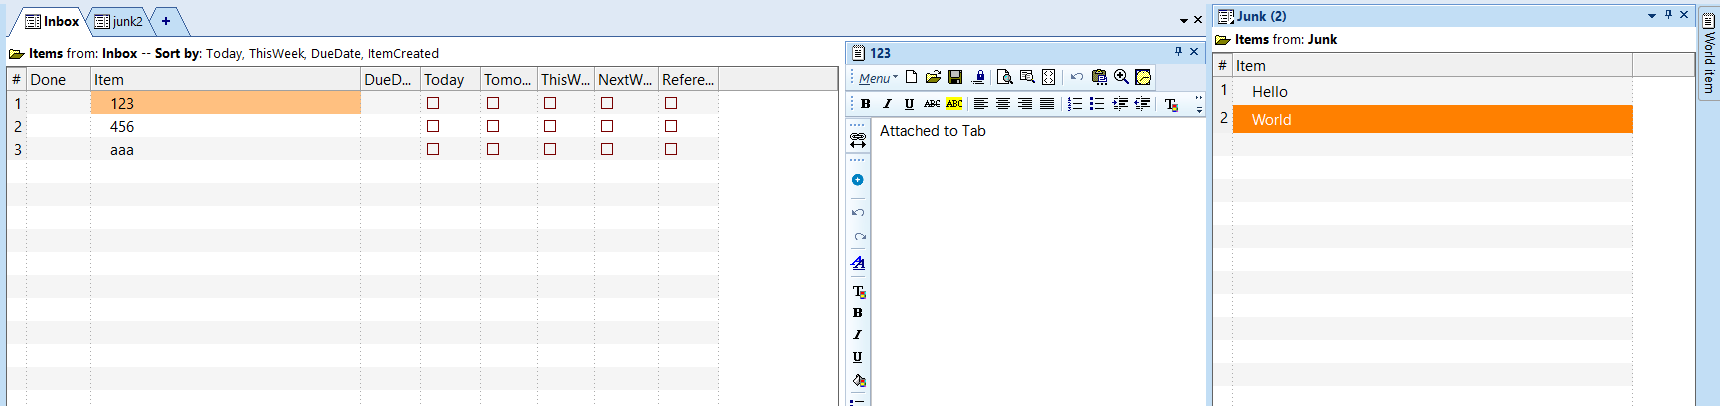Add a new tab with plus button
Screen dimensions: 1720x406
point(166,21)
